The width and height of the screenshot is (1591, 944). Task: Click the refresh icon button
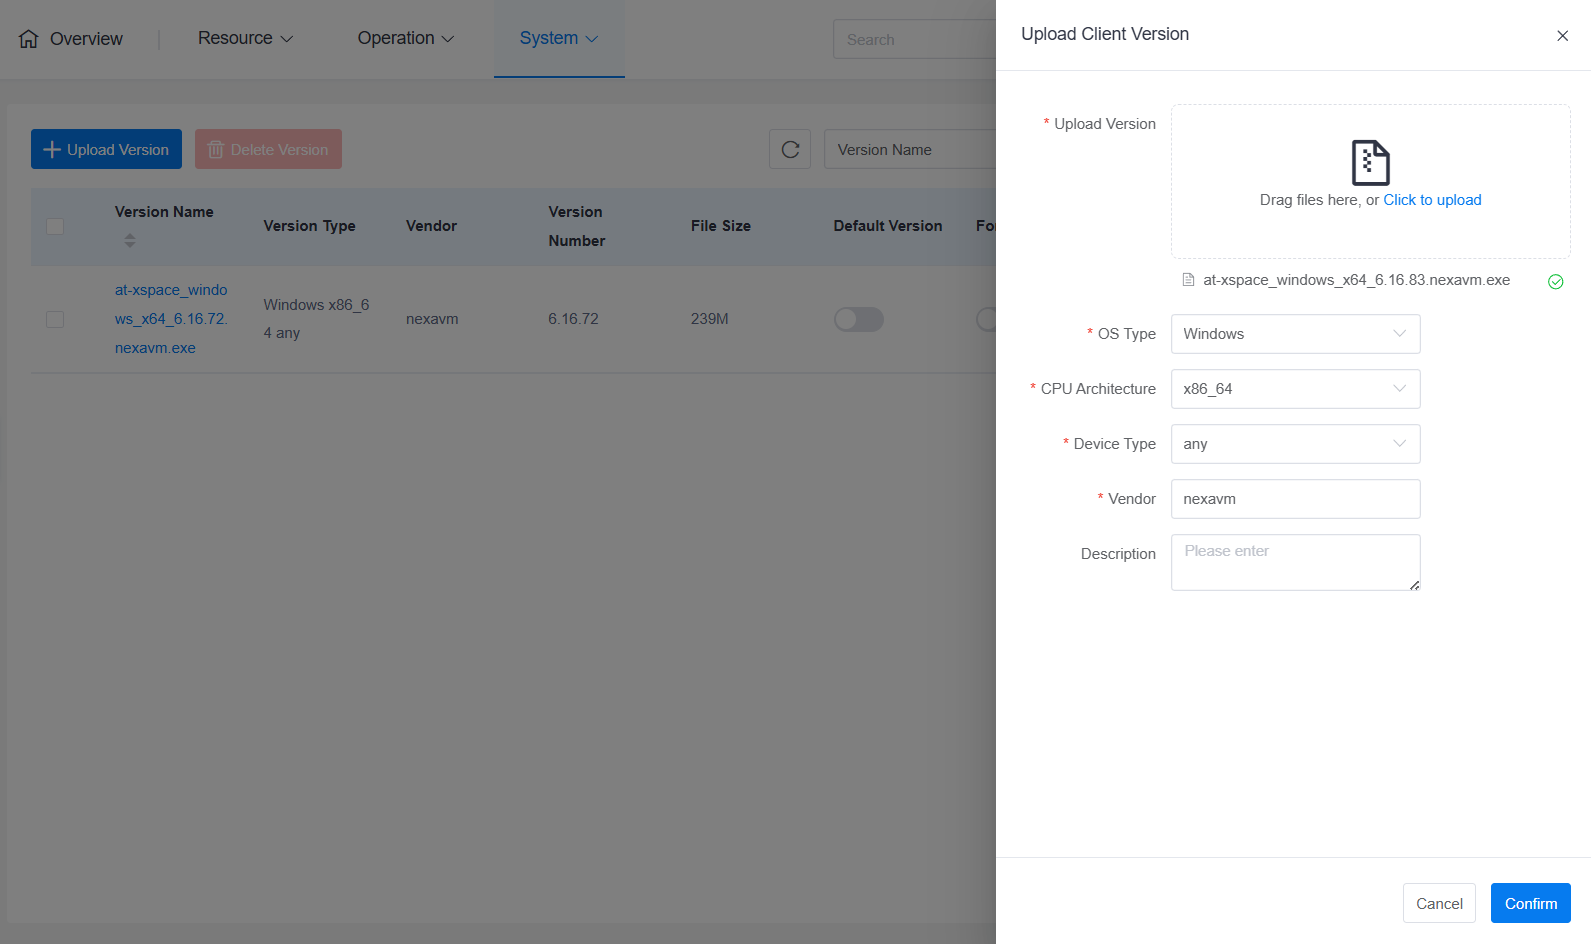(789, 150)
